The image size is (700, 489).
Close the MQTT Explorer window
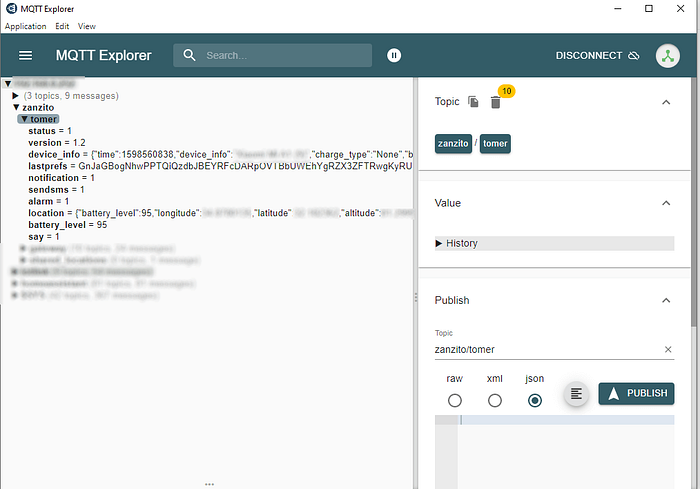pyautogui.click(x=680, y=8)
